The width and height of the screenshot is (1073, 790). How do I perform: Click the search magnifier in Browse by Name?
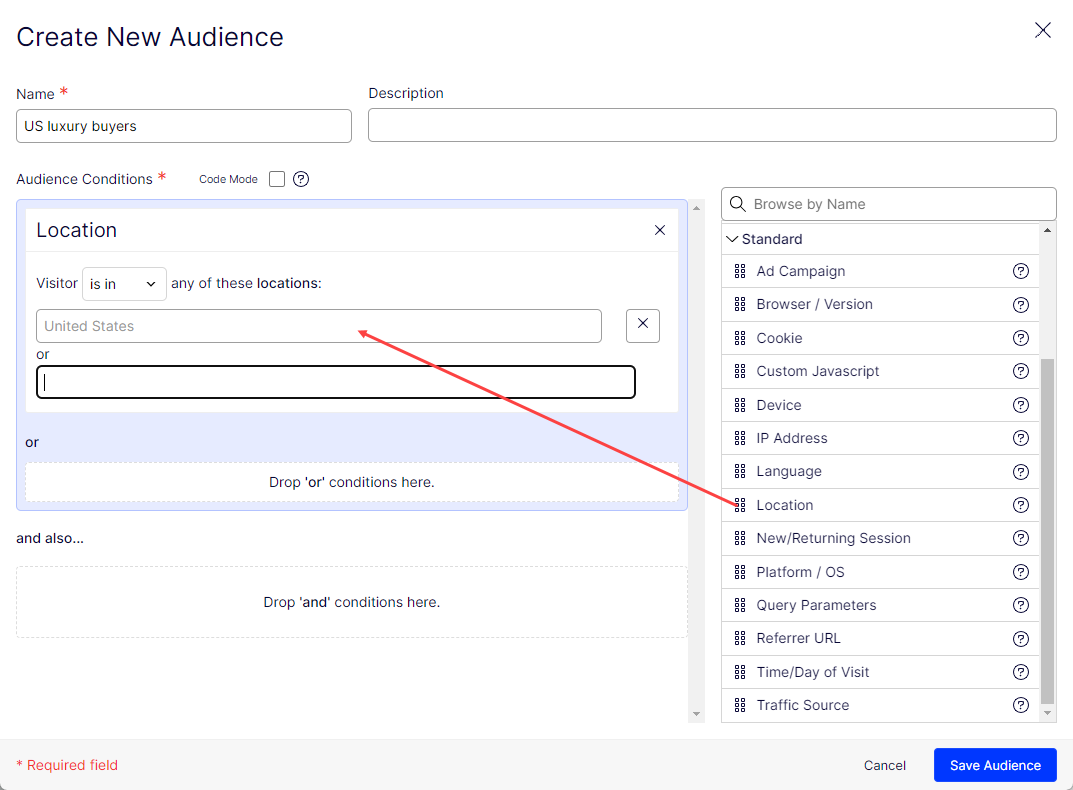coord(737,204)
